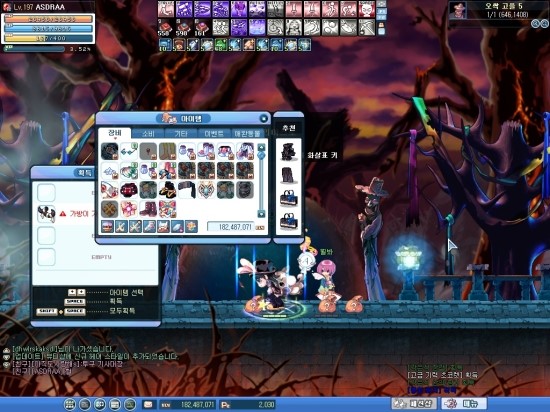The height and width of the screenshot is (412, 550).
Task: Click the points display showing 2,030
Action: tap(248, 405)
